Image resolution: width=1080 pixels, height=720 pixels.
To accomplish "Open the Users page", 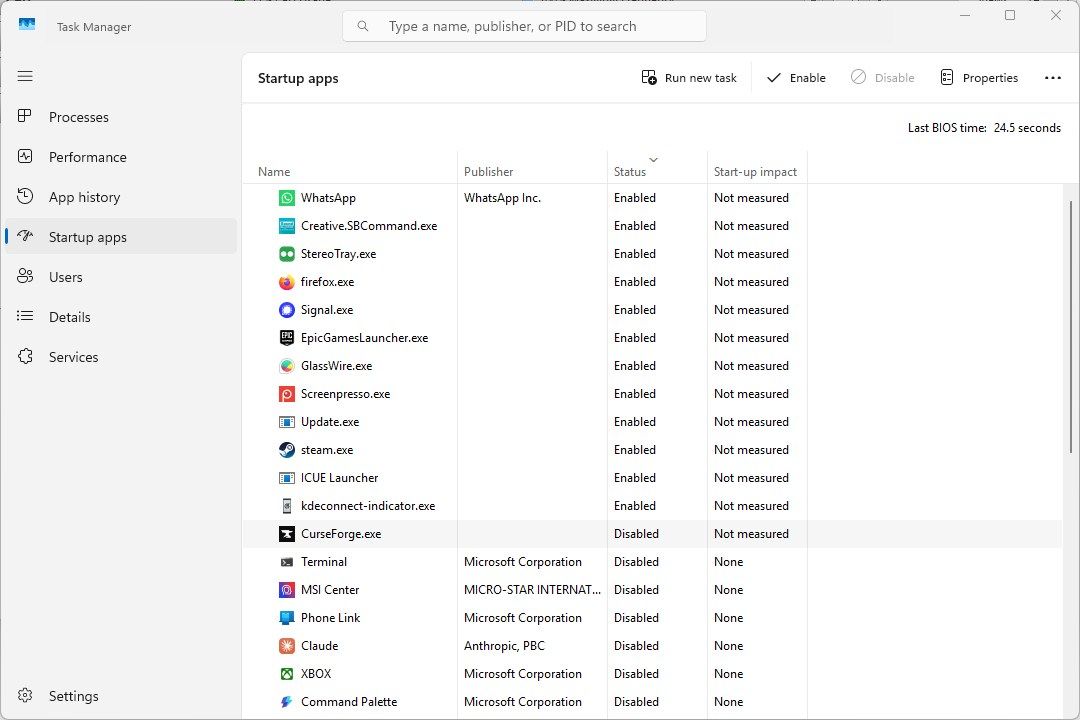I will tap(121, 277).
